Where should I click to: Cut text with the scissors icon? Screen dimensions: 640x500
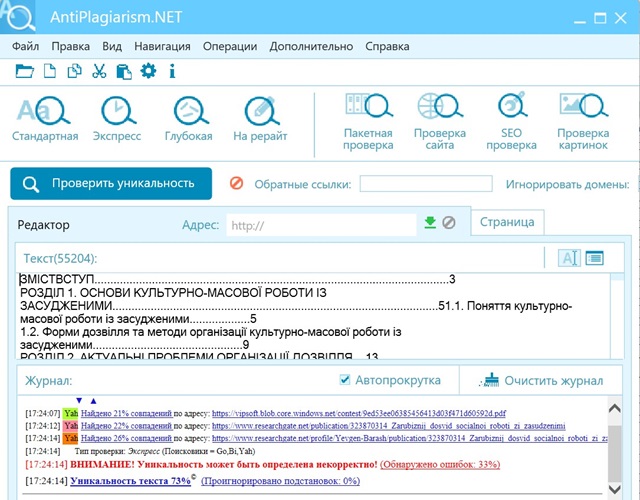point(99,71)
